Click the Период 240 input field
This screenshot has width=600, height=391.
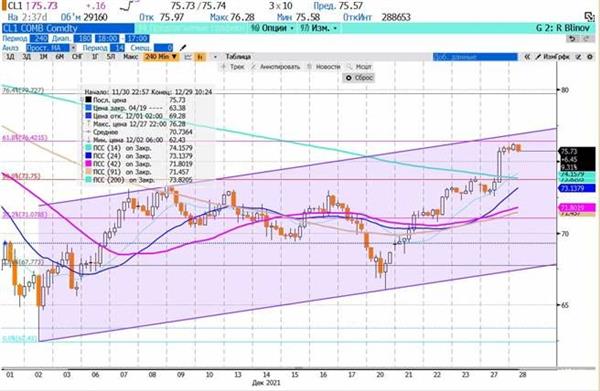coord(39,39)
